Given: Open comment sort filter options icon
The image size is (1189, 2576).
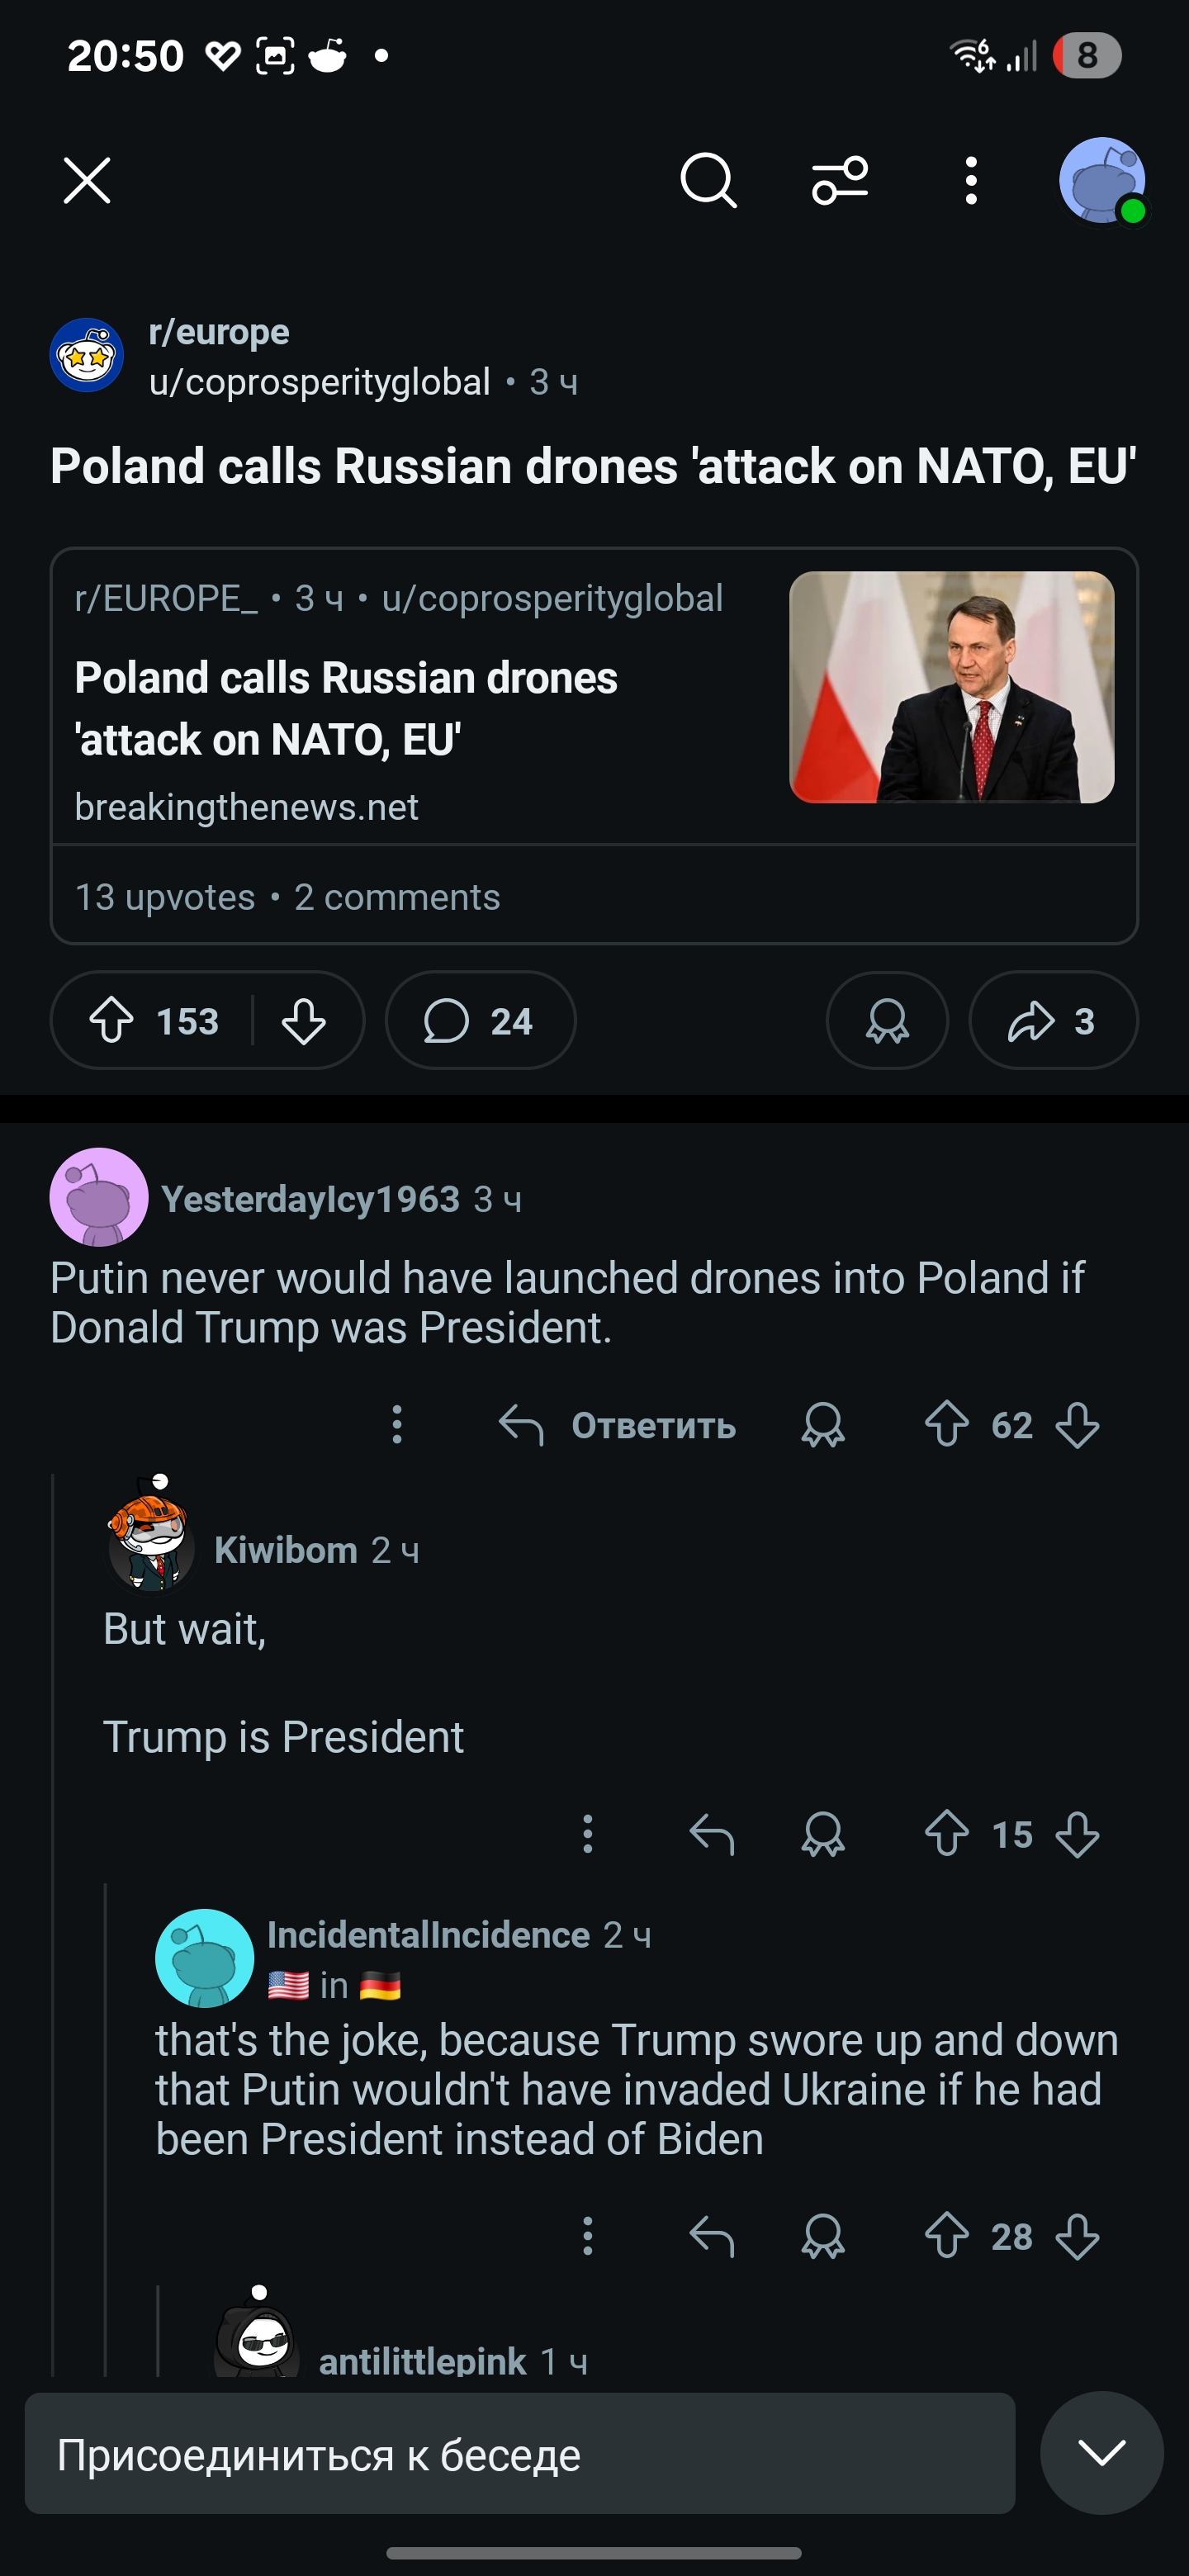Looking at the screenshot, I should pyautogui.click(x=839, y=181).
